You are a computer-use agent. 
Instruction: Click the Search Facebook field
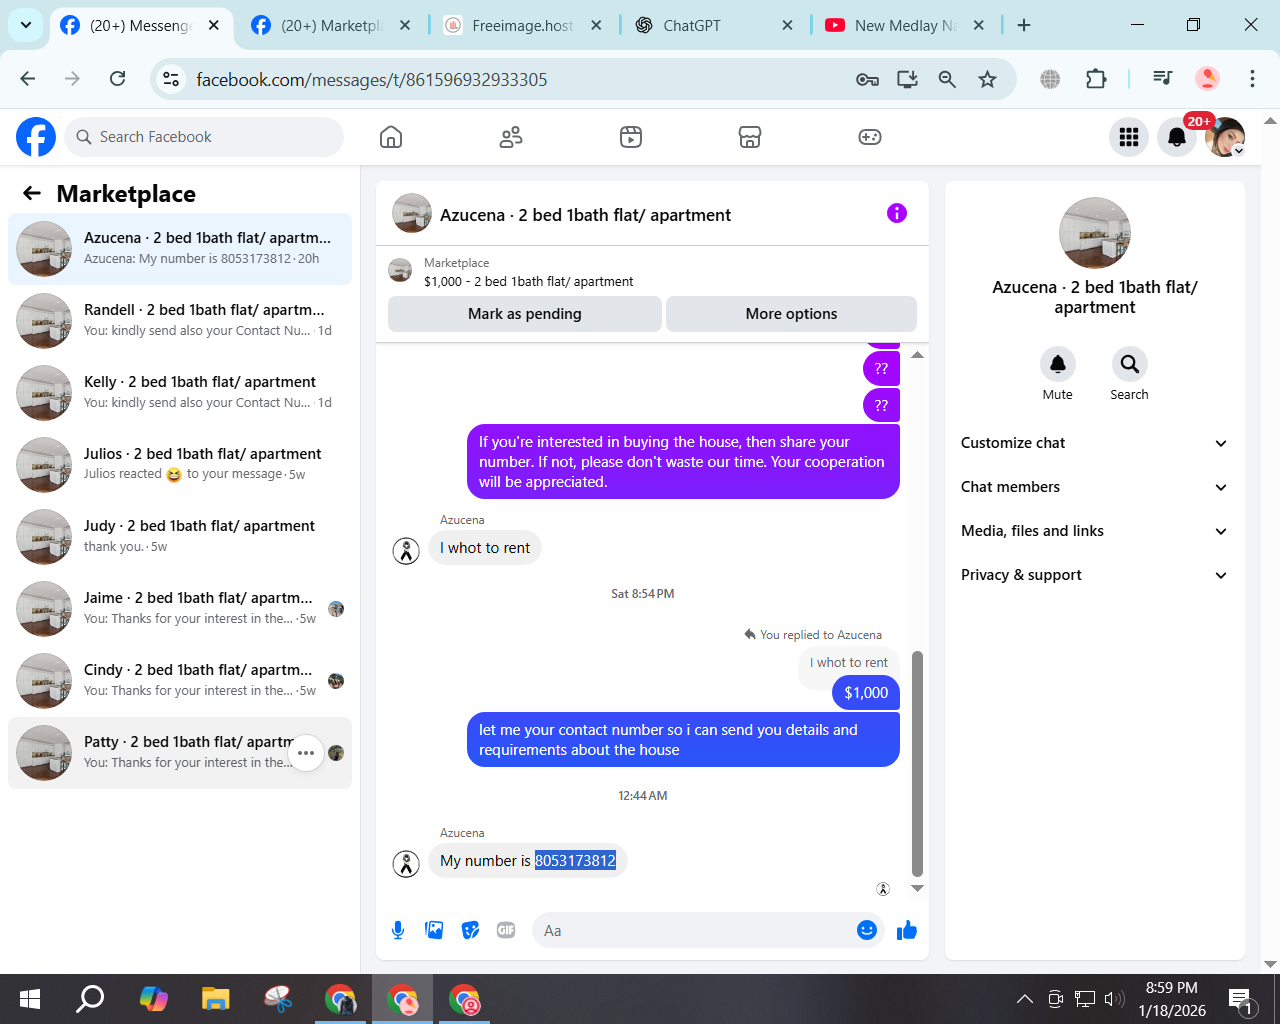tap(204, 137)
